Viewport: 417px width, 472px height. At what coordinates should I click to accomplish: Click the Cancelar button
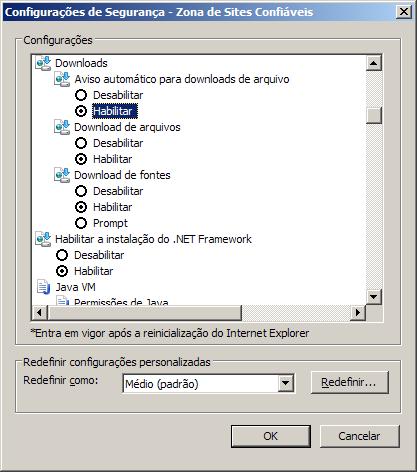360,436
